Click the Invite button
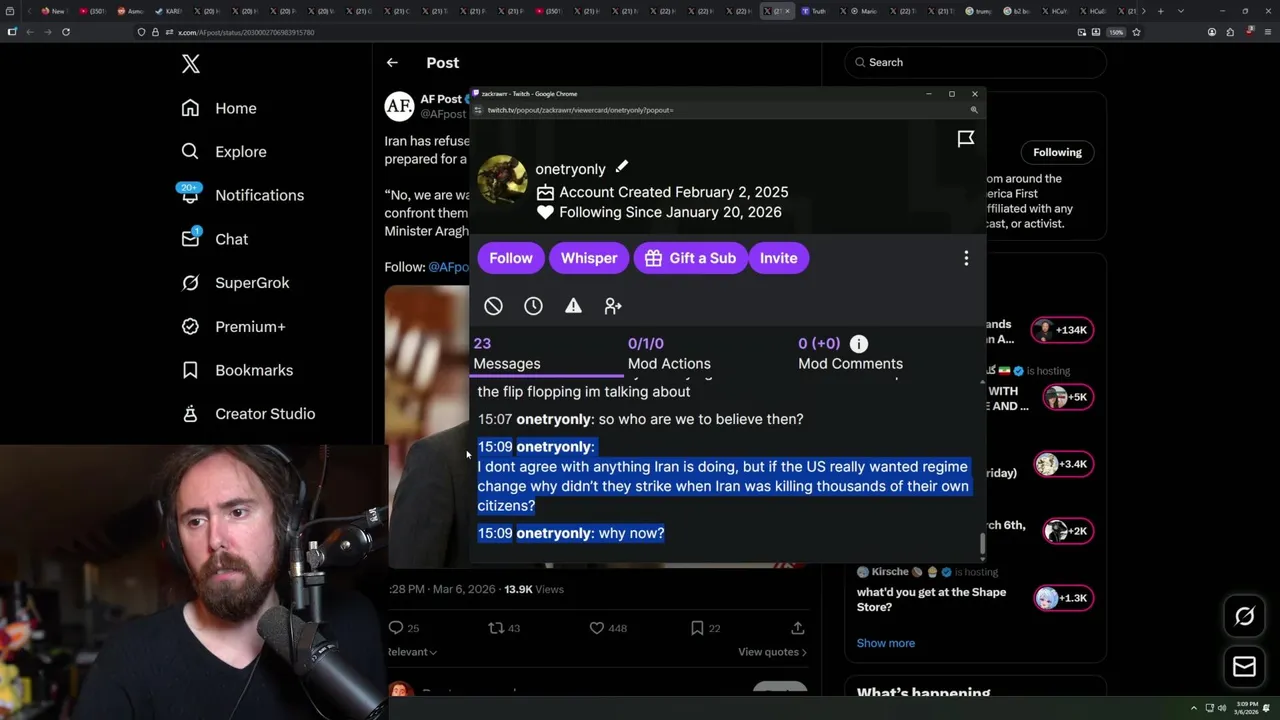1280x720 pixels. click(778, 258)
